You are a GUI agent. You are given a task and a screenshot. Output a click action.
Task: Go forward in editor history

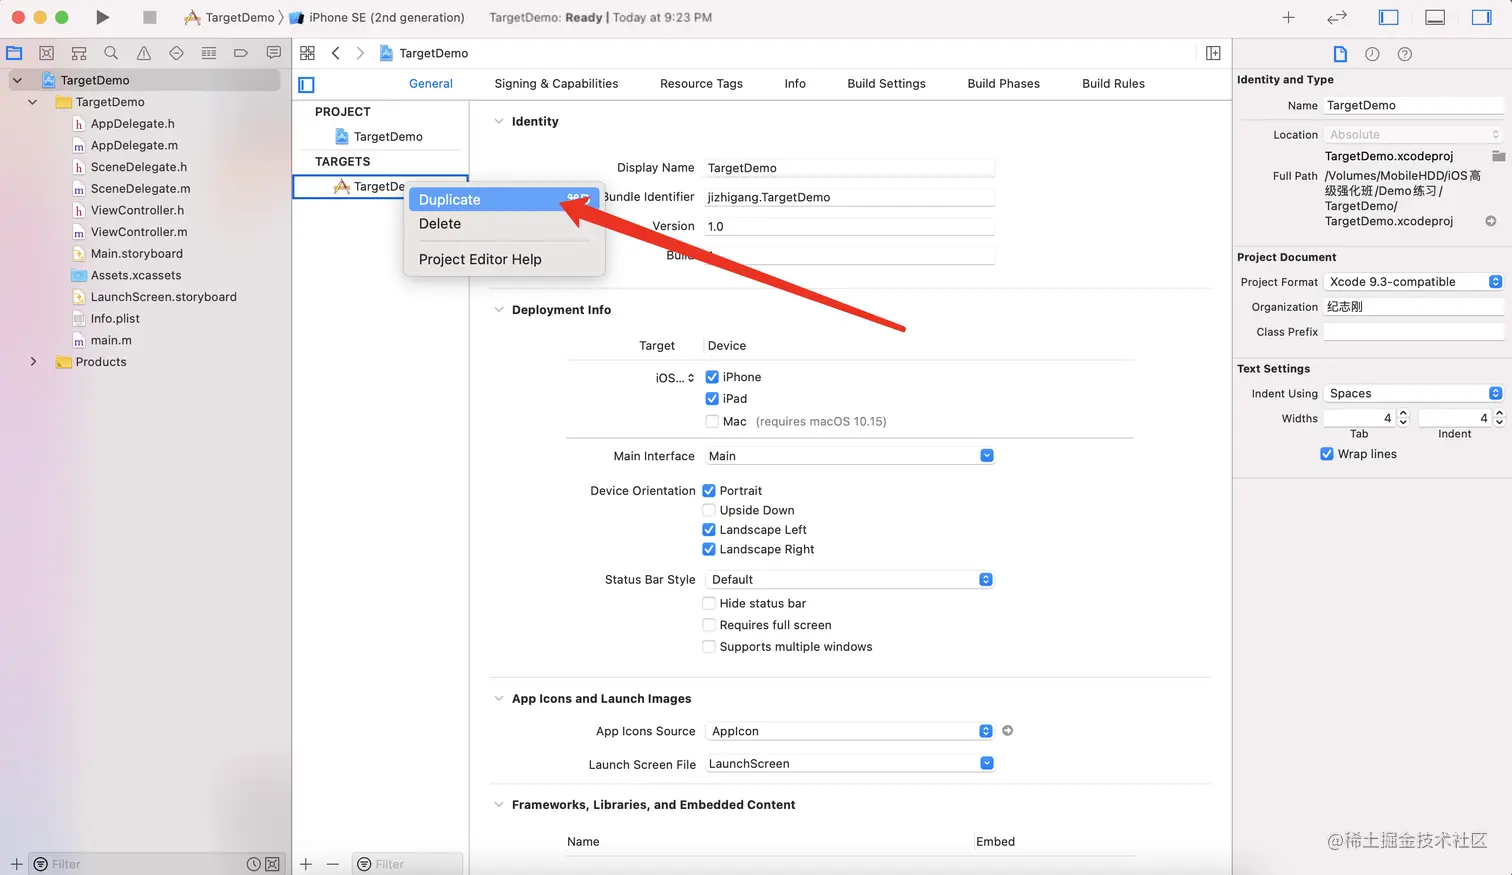tap(360, 53)
